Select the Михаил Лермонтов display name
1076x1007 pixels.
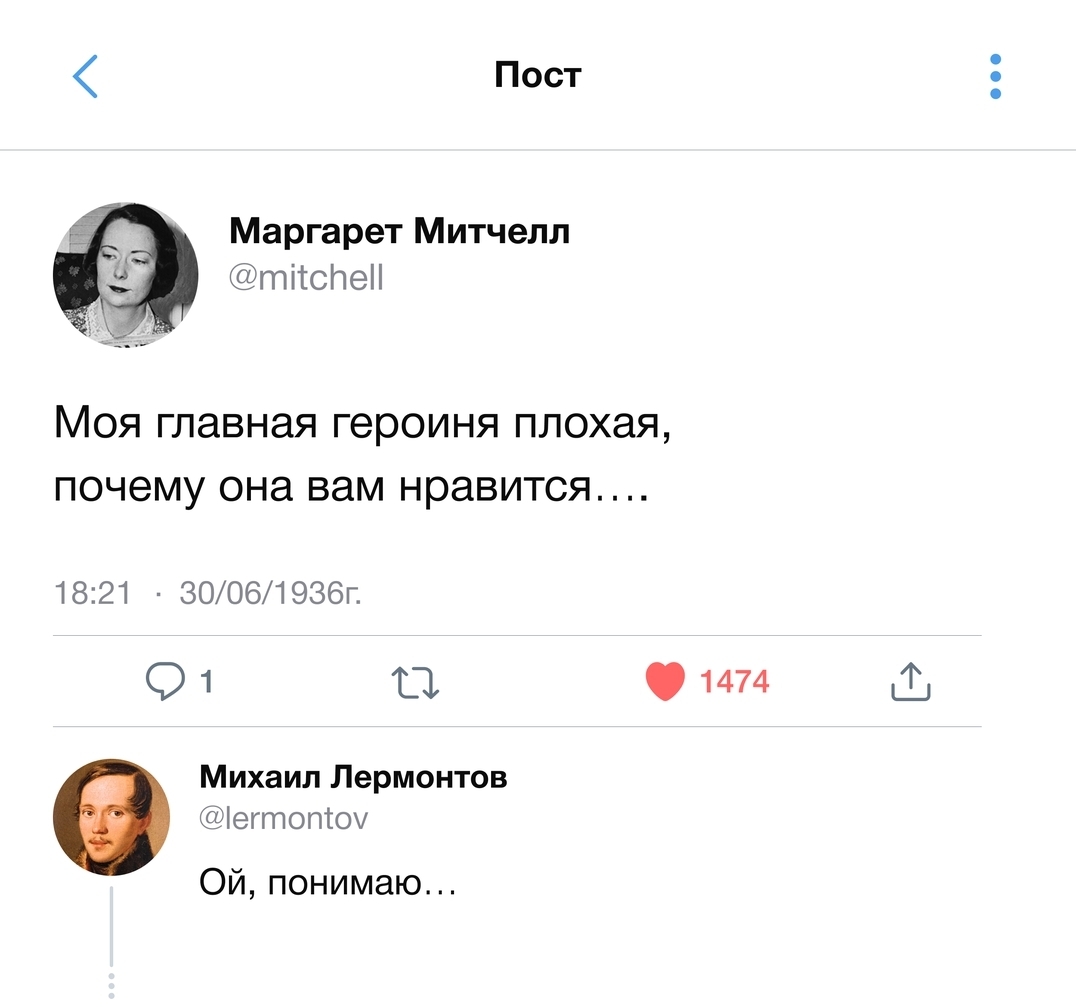(x=353, y=776)
